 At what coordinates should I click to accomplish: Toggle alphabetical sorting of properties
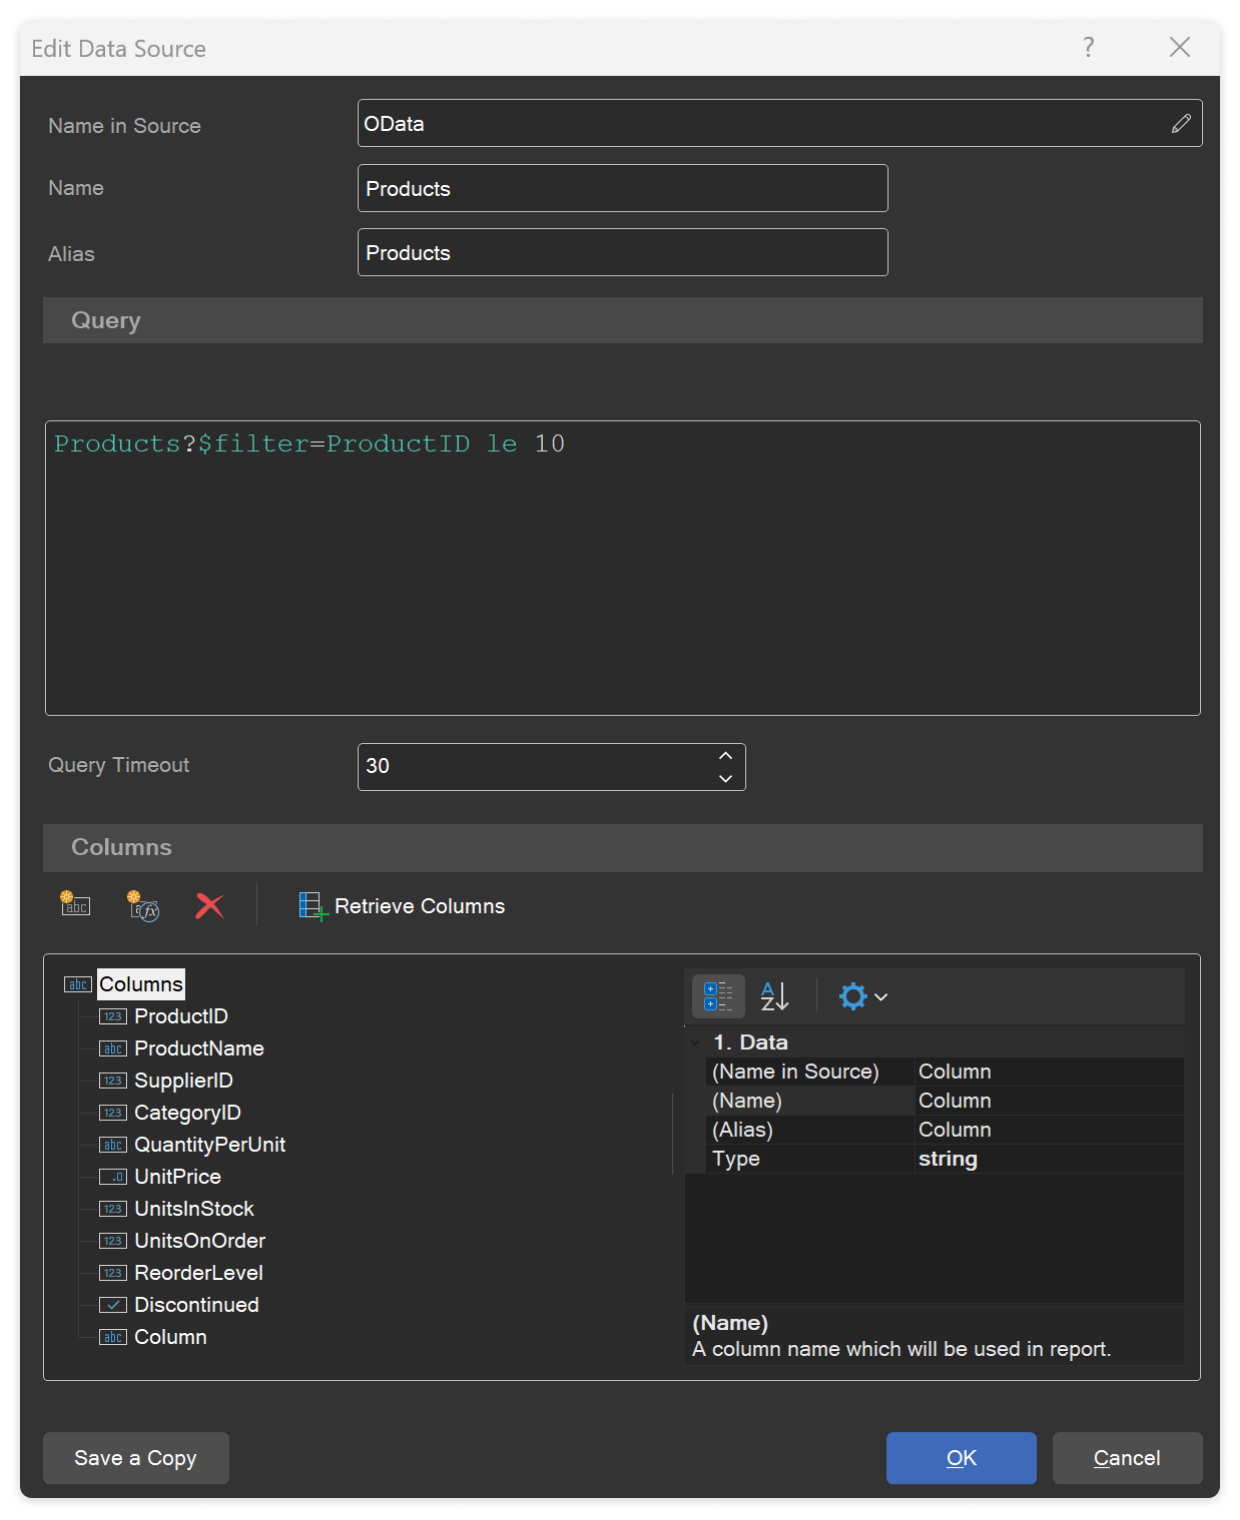[x=775, y=995]
